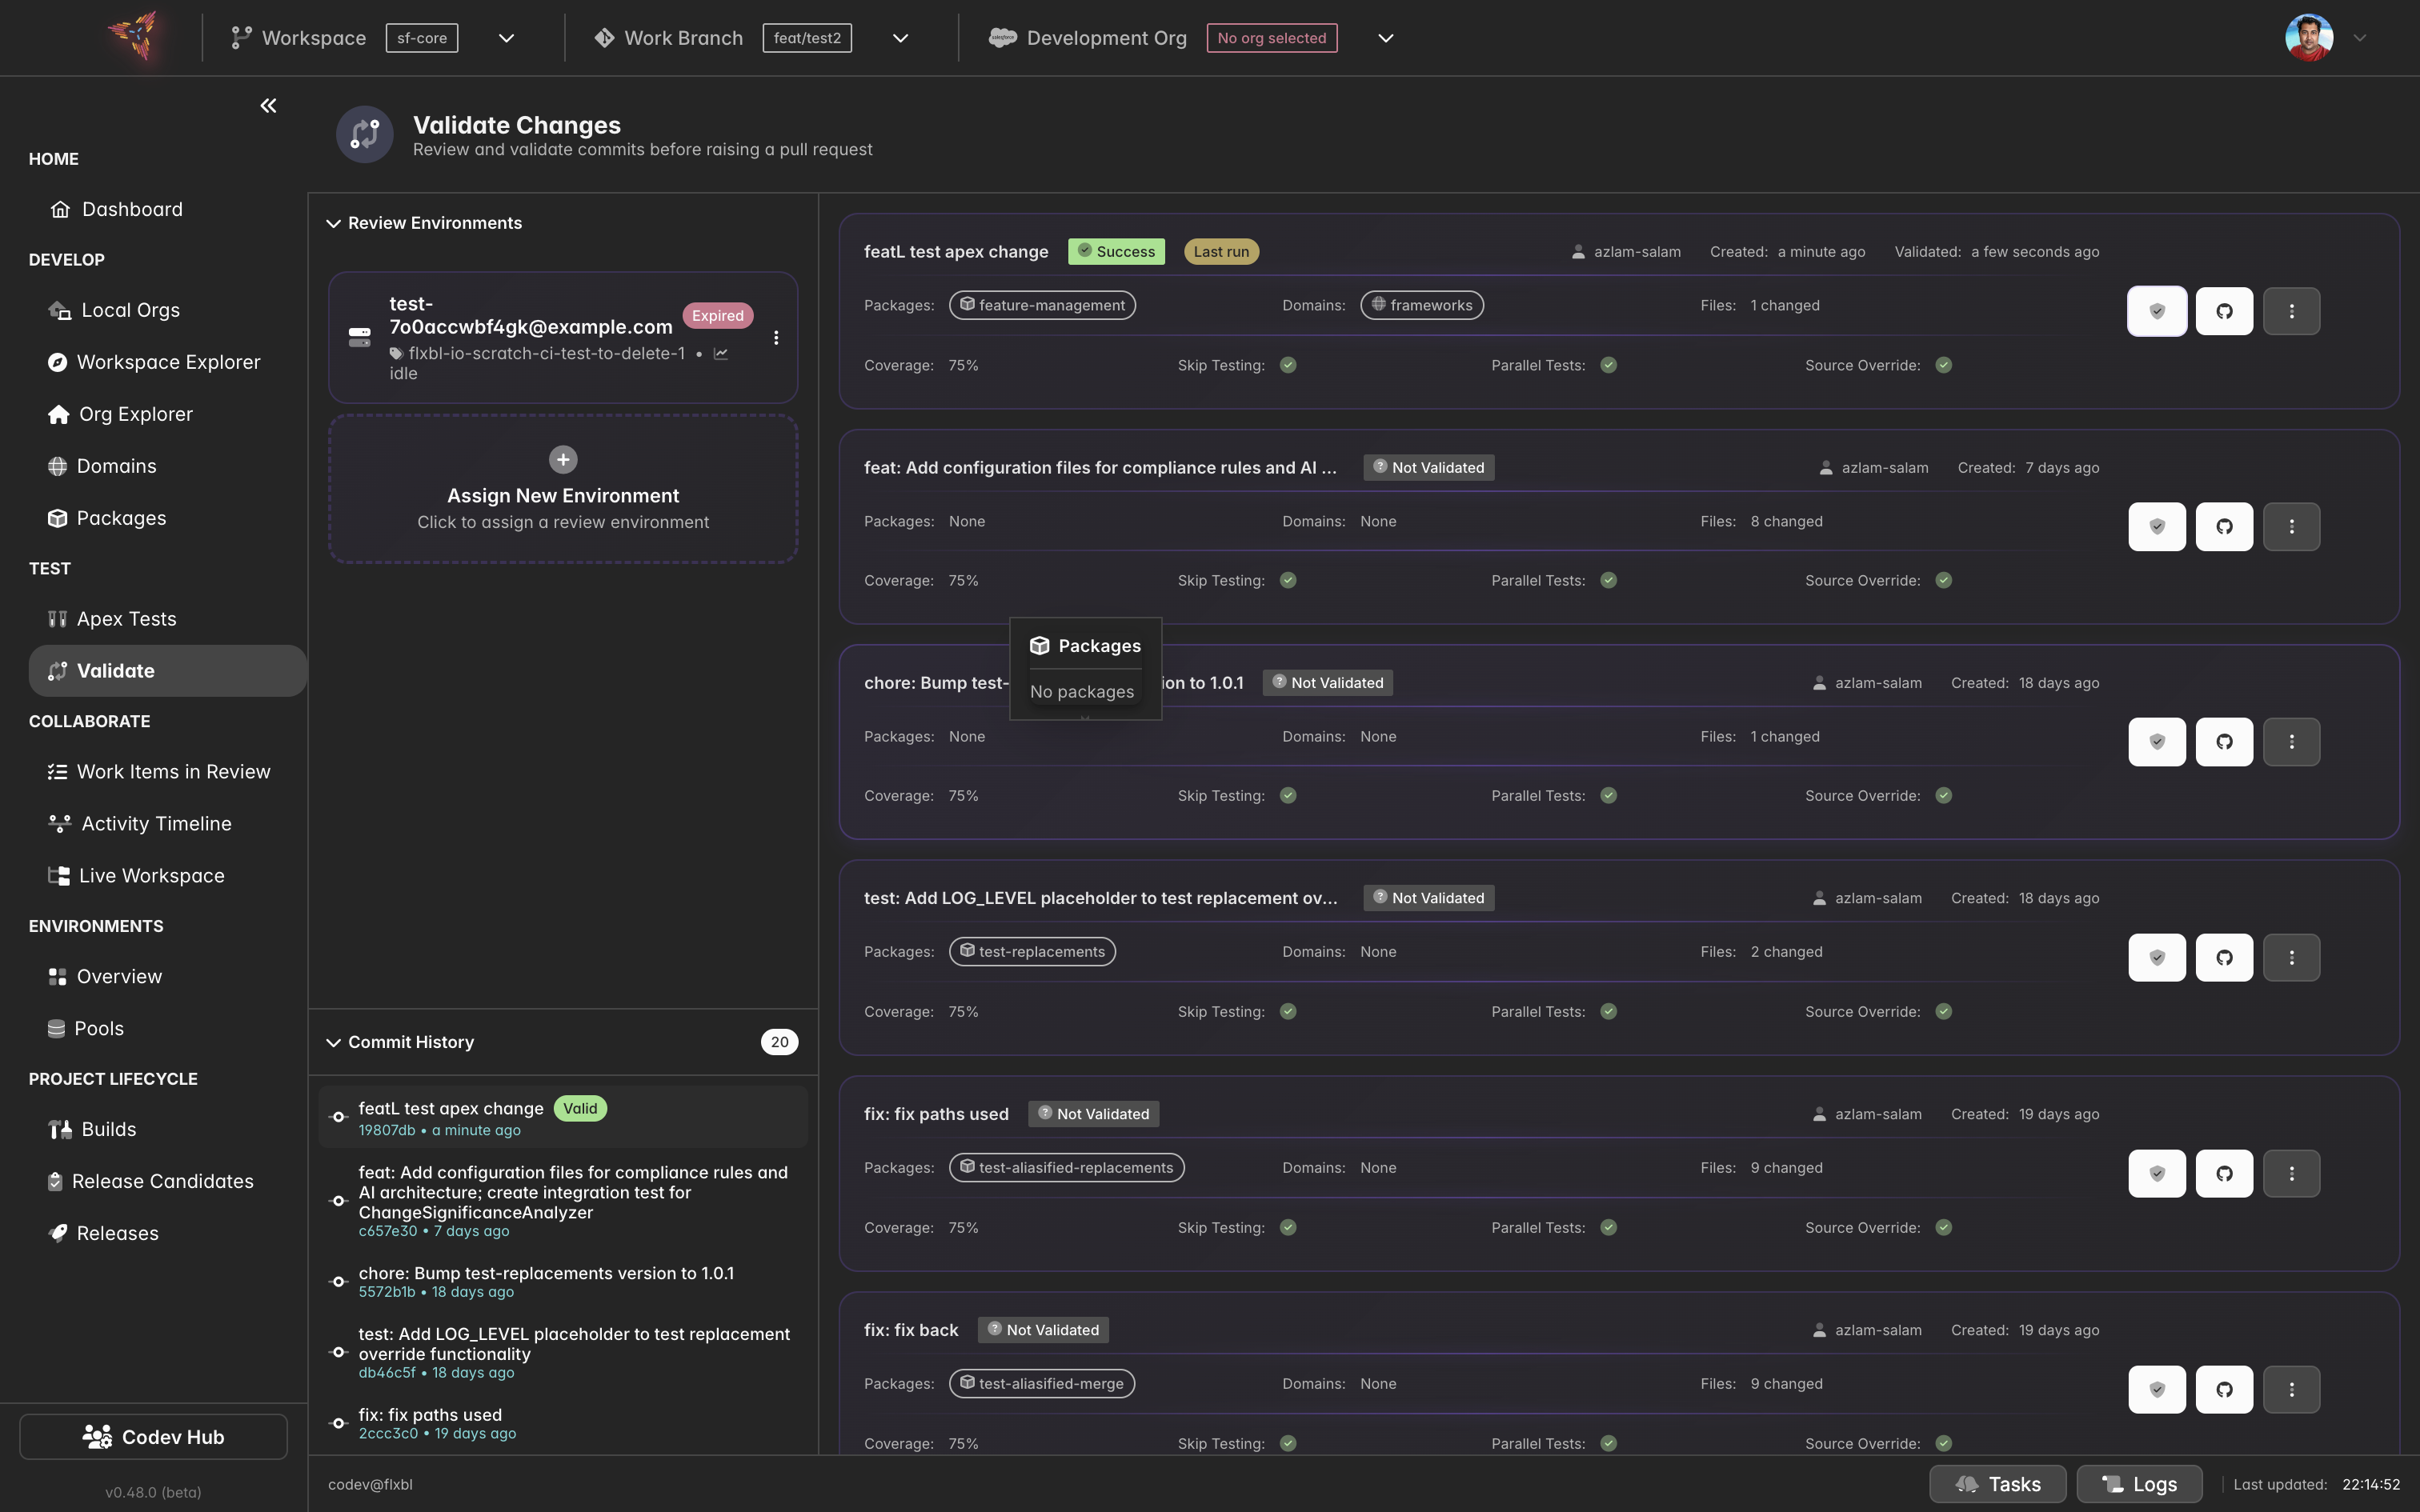Open Release Candidates page
The image size is (2420, 1512).
coord(163,1181)
